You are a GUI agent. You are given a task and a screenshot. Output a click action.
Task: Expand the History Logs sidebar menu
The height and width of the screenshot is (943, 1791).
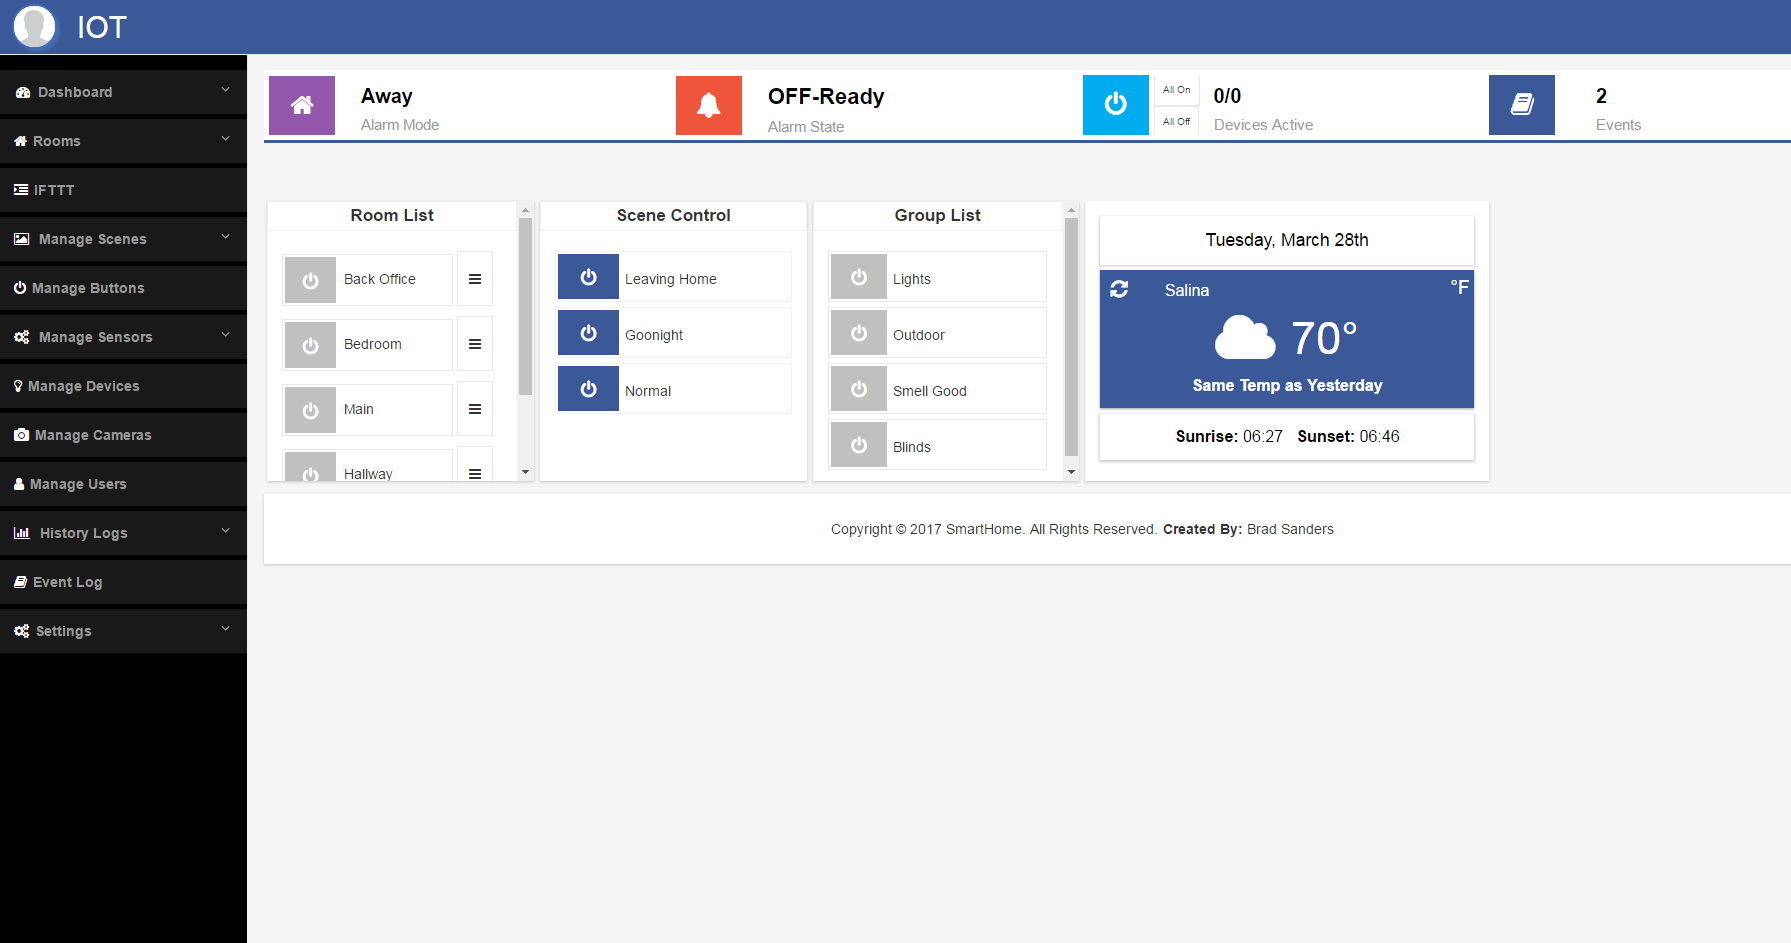[x=82, y=533]
